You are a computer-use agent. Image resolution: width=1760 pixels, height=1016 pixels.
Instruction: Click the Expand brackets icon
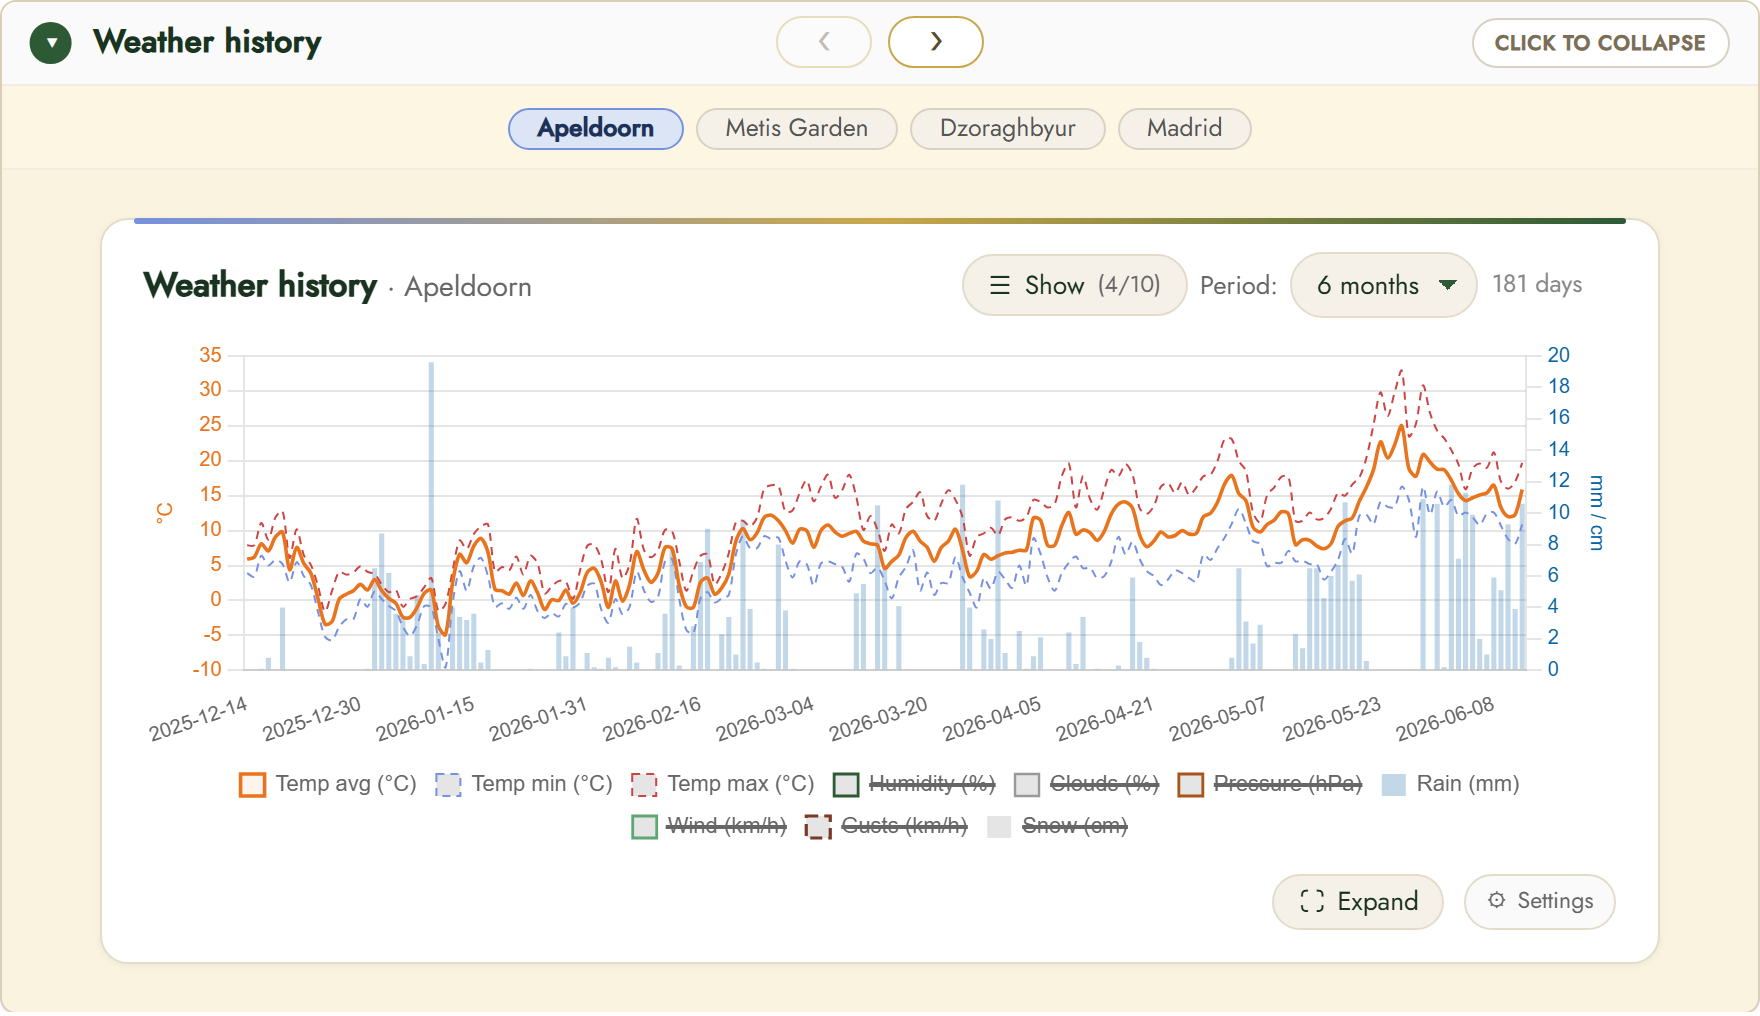click(x=1312, y=901)
